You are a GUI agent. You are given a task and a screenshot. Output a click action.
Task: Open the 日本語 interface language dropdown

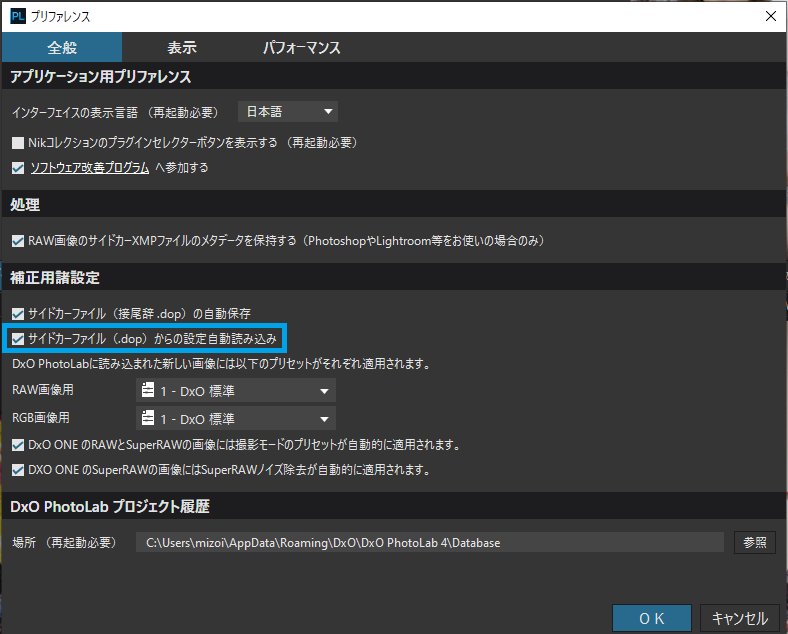pyautogui.click(x=287, y=112)
